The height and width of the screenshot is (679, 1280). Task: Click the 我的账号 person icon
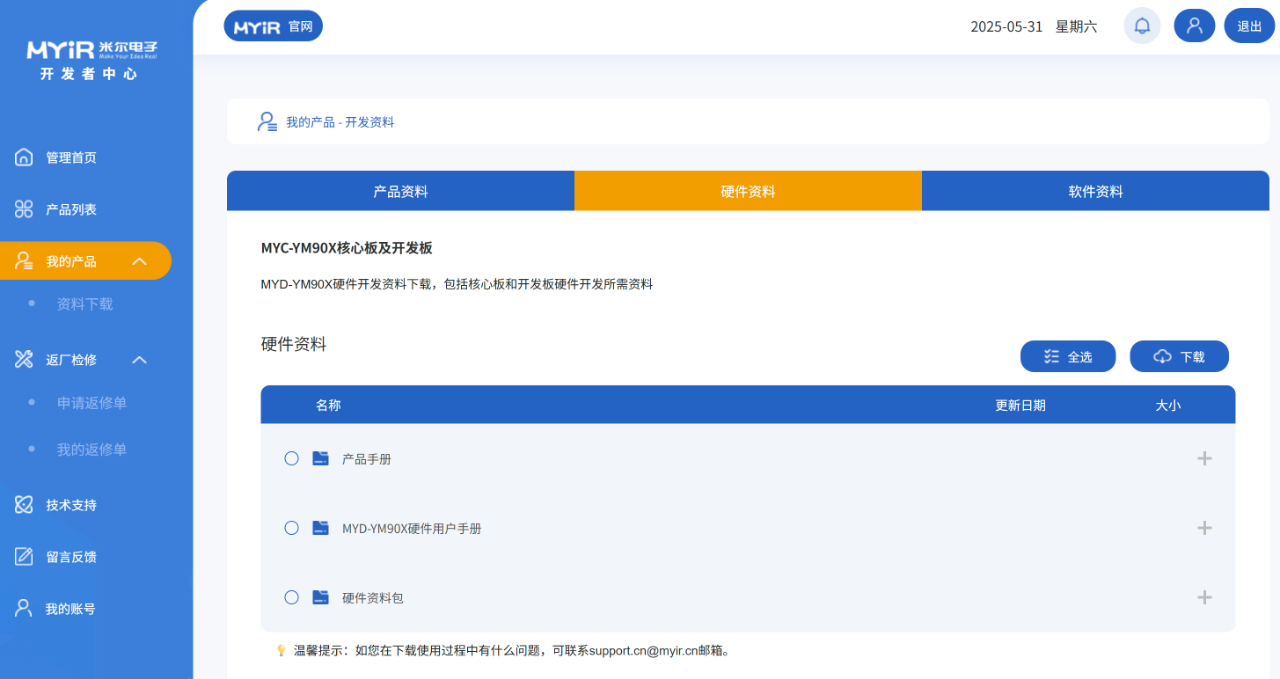tap(24, 608)
